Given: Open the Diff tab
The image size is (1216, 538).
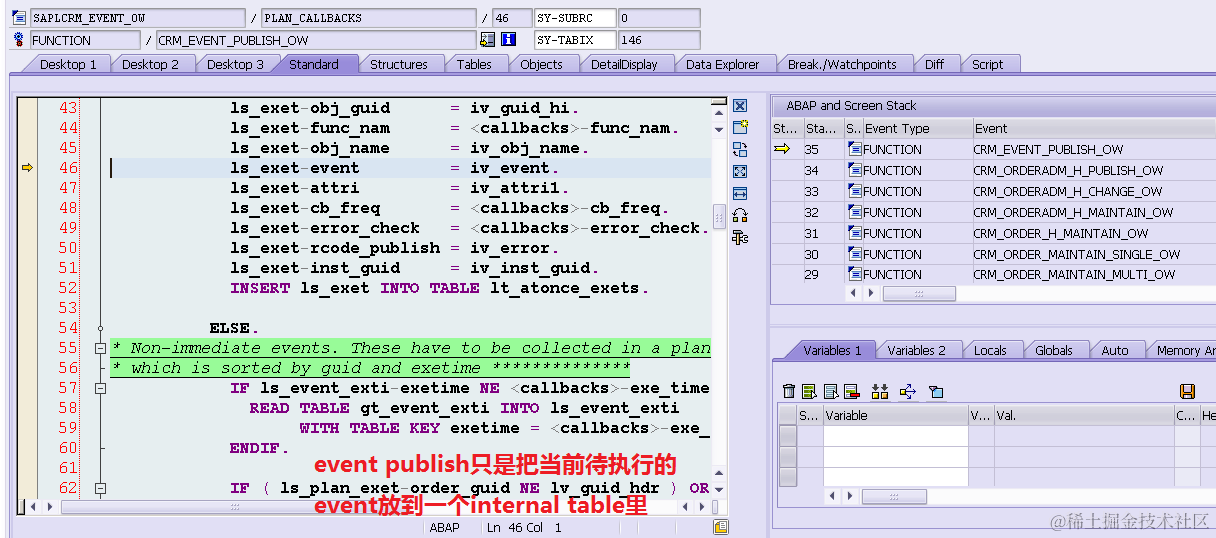Looking at the screenshot, I should click(x=934, y=64).
